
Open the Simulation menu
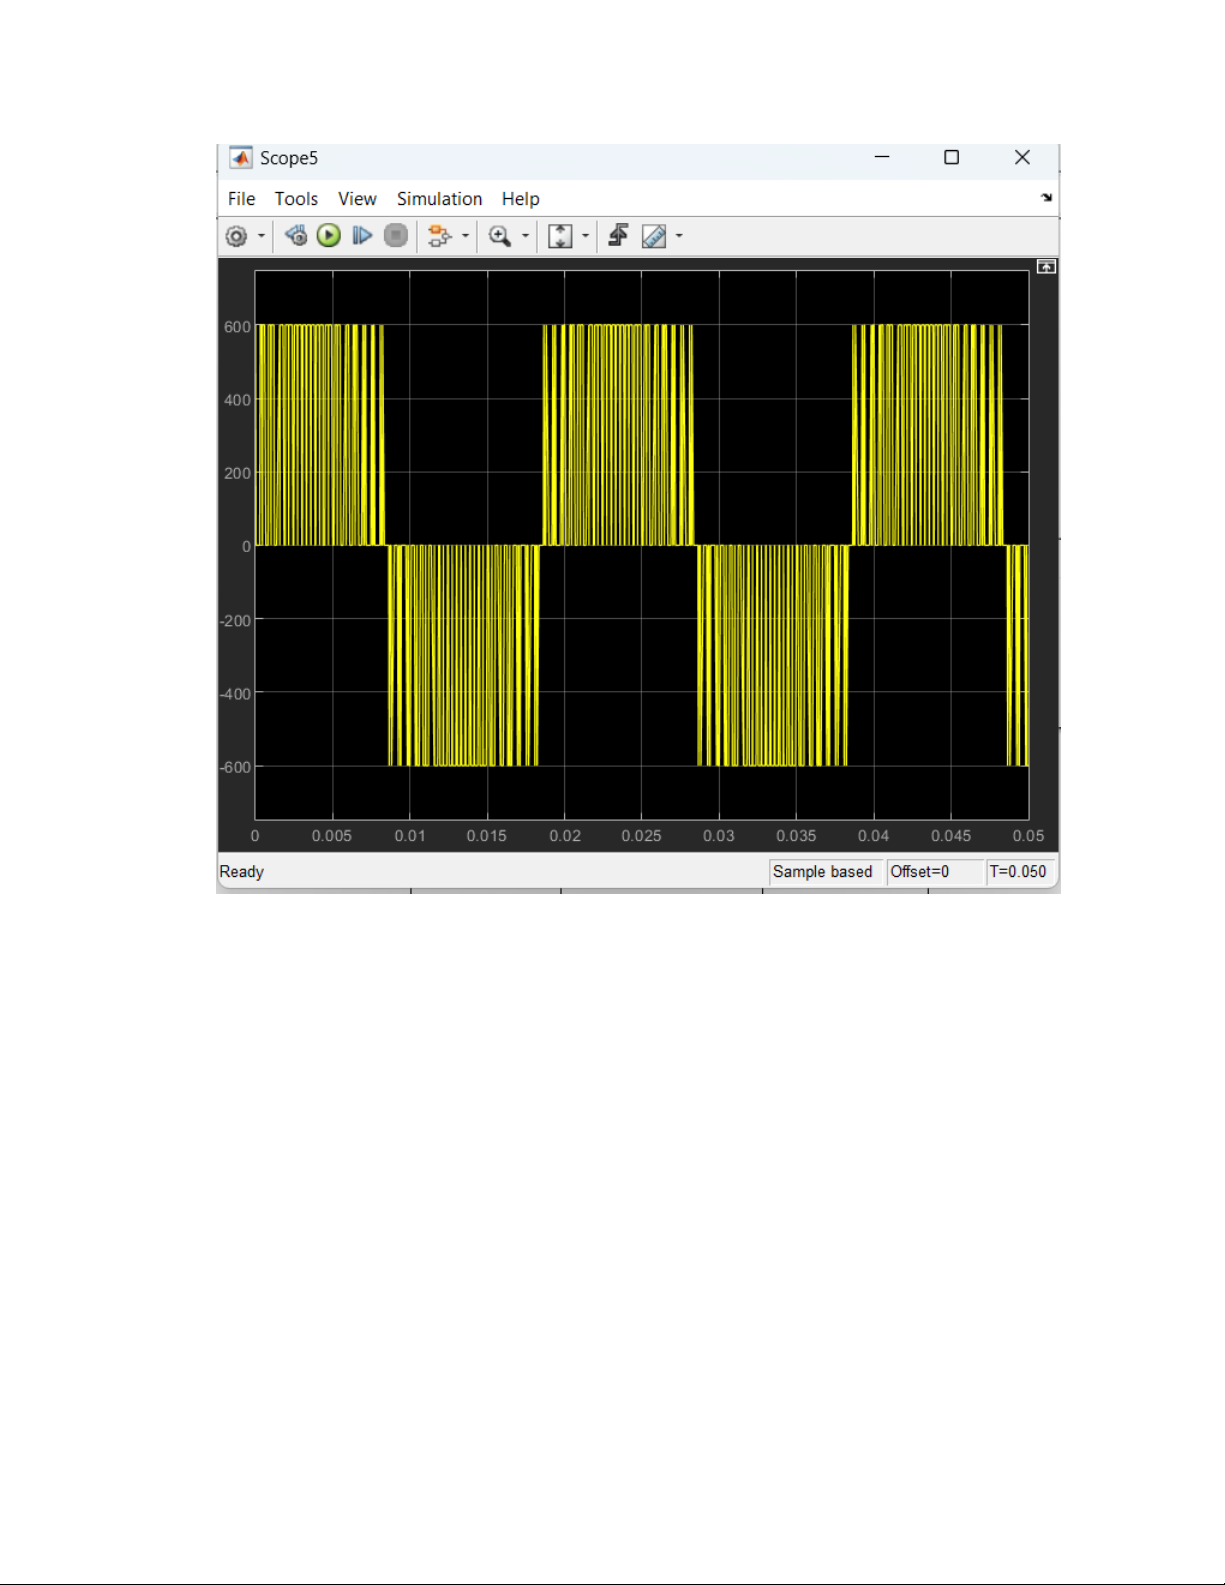pos(439,199)
